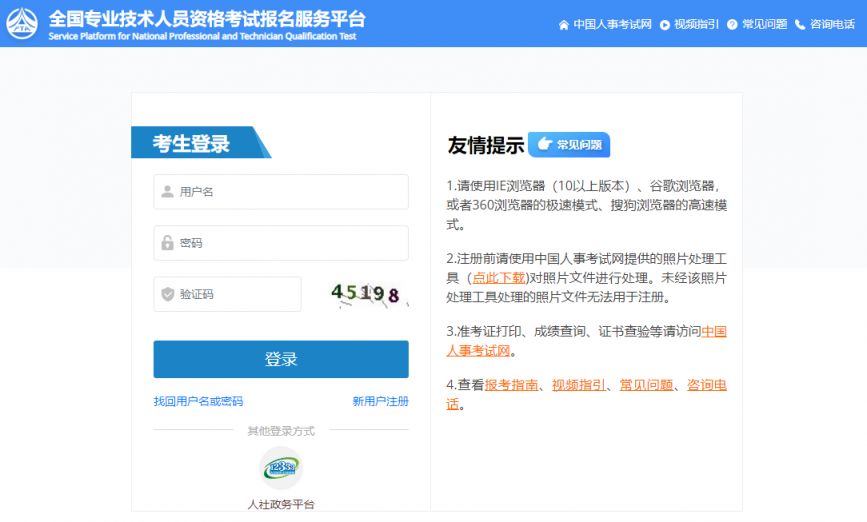The height and width of the screenshot is (522, 867).
Task: Click the 12333 人社政务平台 login icon
Action: pyautogui.click(x=281, y=468)
